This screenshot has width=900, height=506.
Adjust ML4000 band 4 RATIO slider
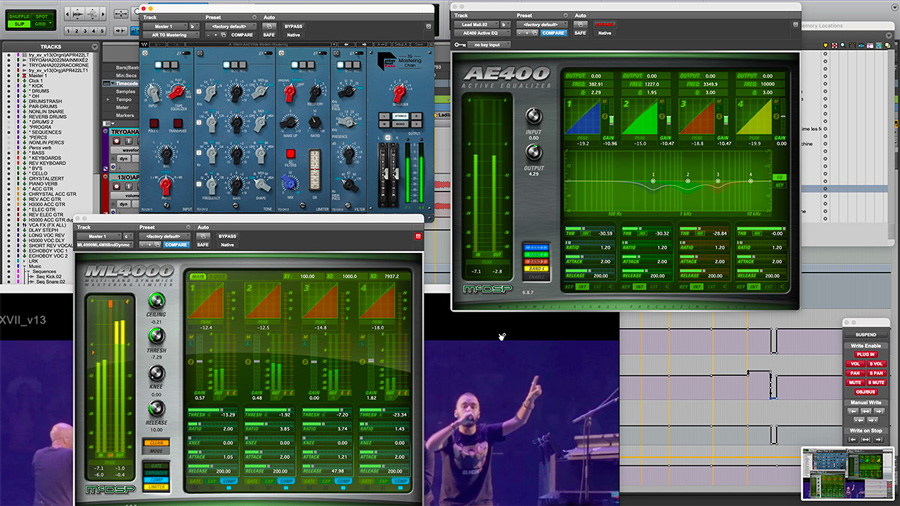tap(383, 424)
